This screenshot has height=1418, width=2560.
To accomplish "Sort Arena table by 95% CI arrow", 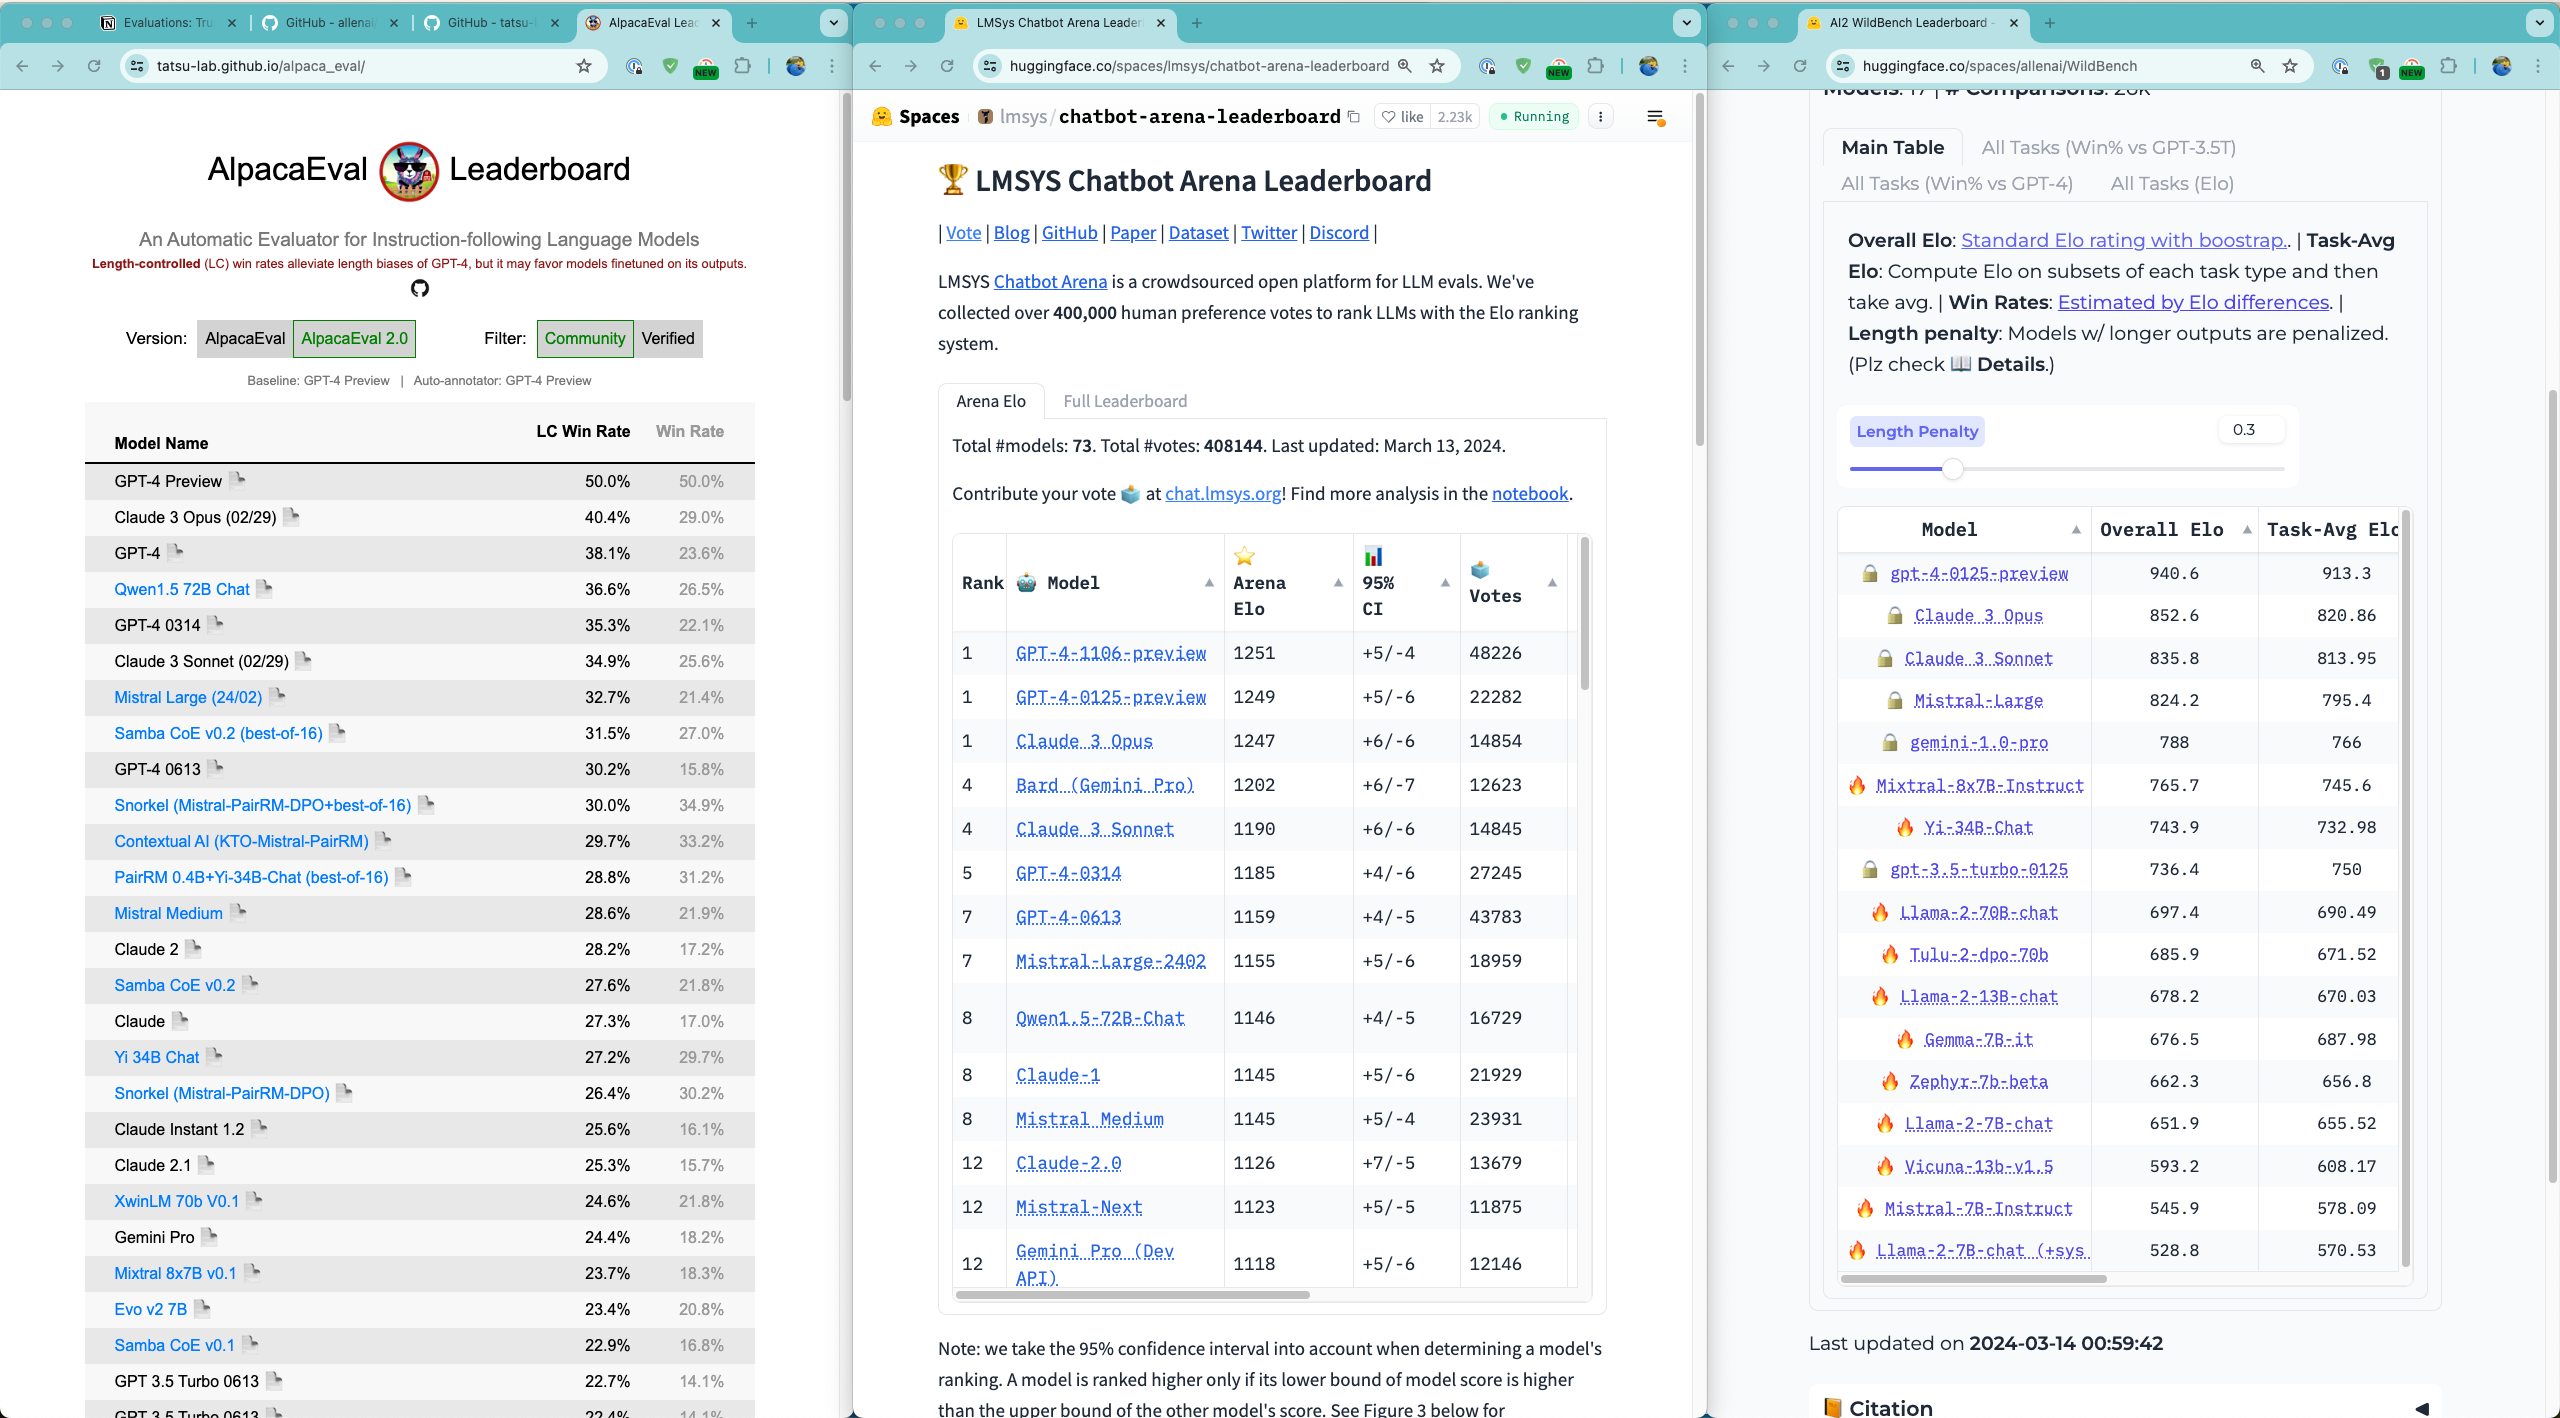I will 1445,582.
